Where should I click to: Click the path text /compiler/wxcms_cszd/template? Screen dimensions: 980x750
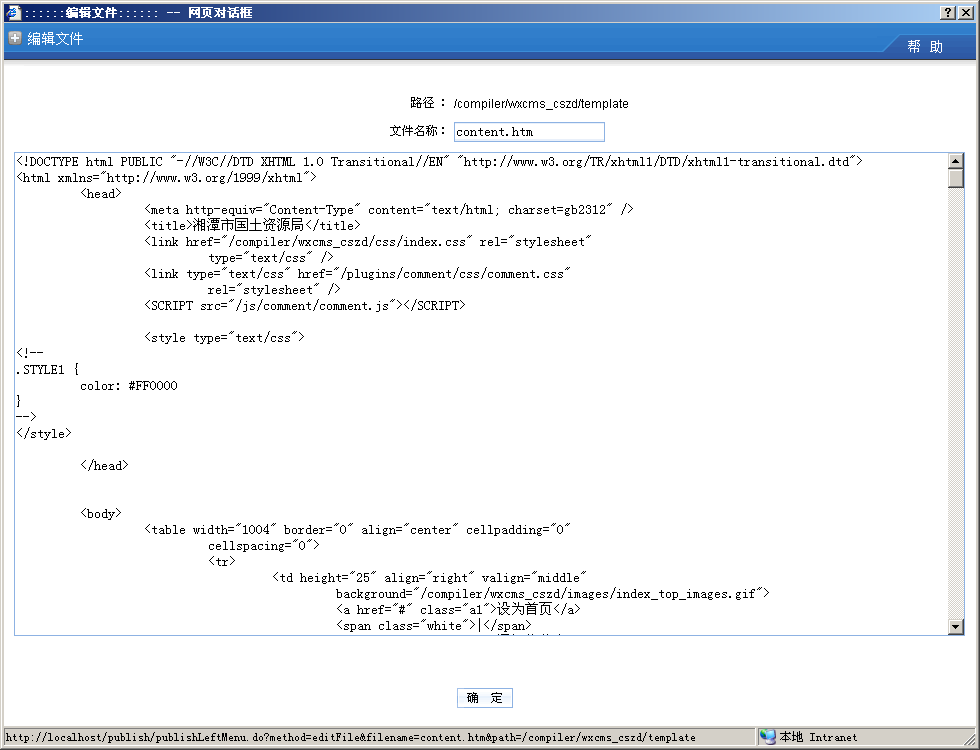[x=541, y=104]
